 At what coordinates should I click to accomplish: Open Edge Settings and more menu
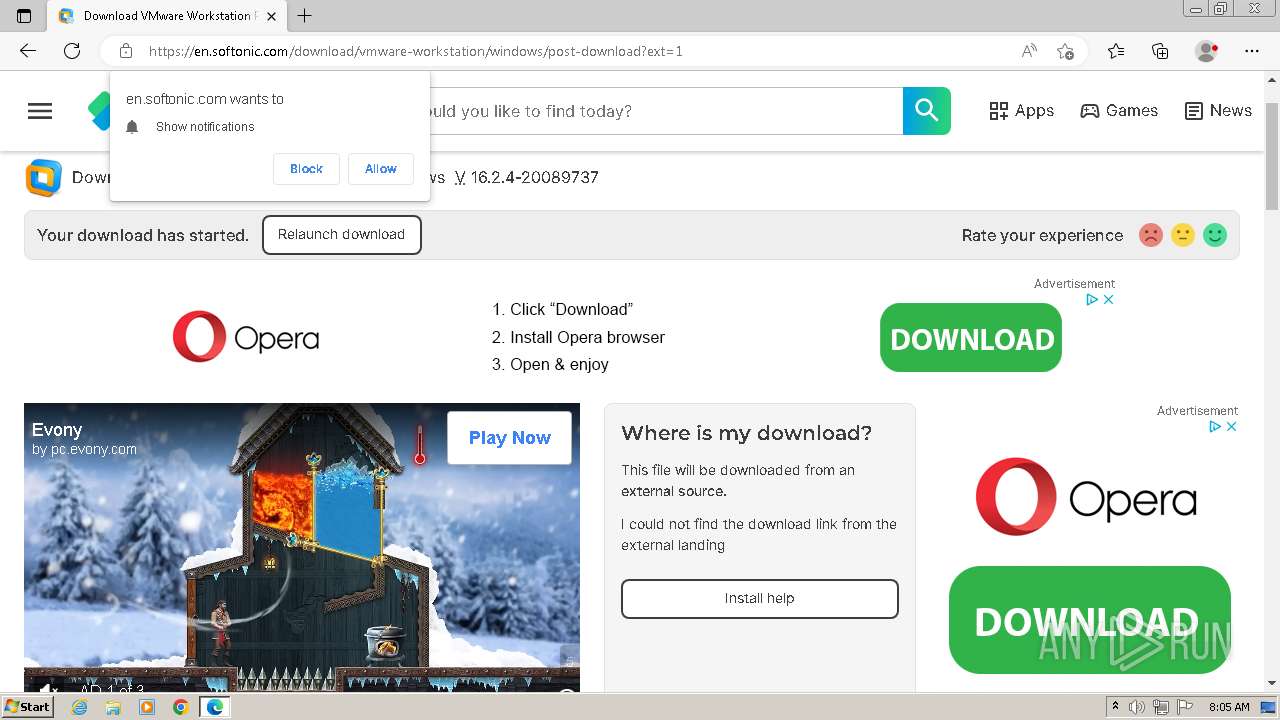coord(1252,51)
